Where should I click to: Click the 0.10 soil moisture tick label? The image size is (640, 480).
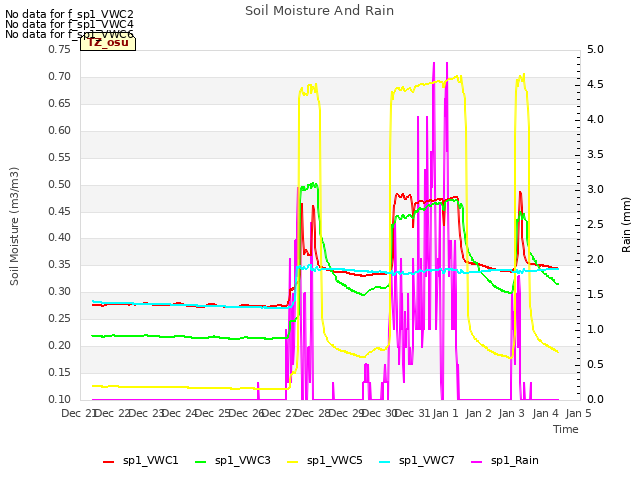pos(60,399)
